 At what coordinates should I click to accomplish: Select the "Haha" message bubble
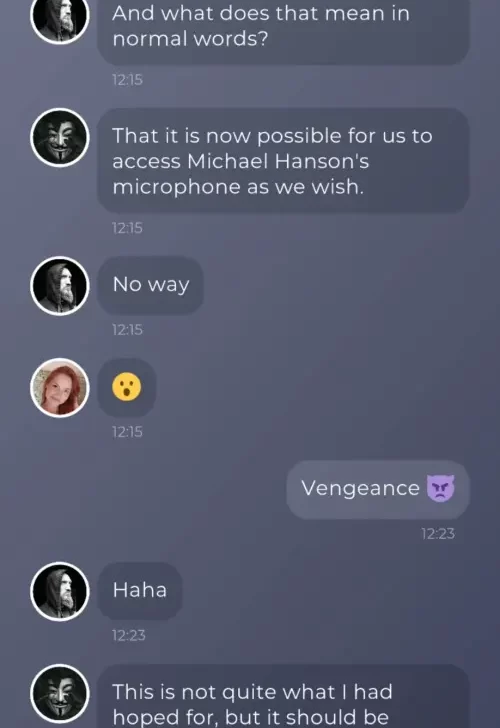click(140, 591)
